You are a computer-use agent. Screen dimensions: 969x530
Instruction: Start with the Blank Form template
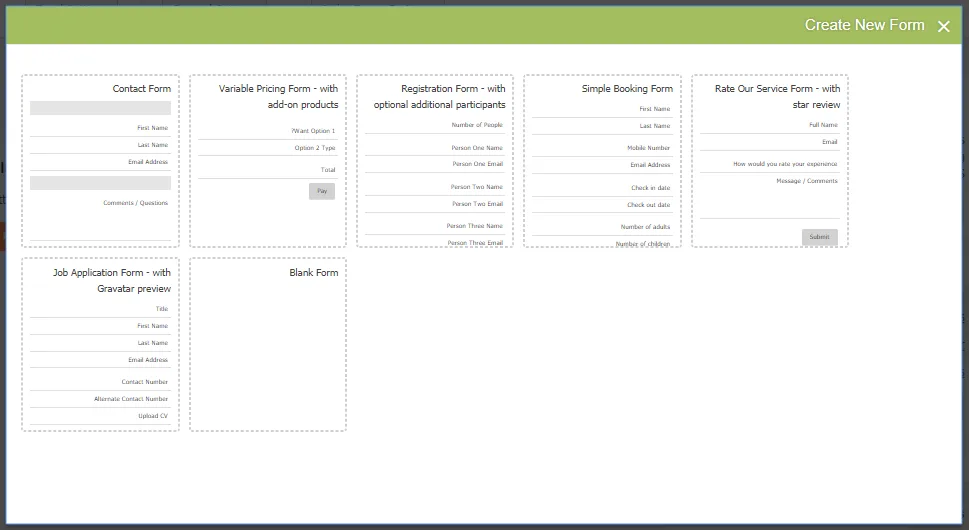click(268, 344)
